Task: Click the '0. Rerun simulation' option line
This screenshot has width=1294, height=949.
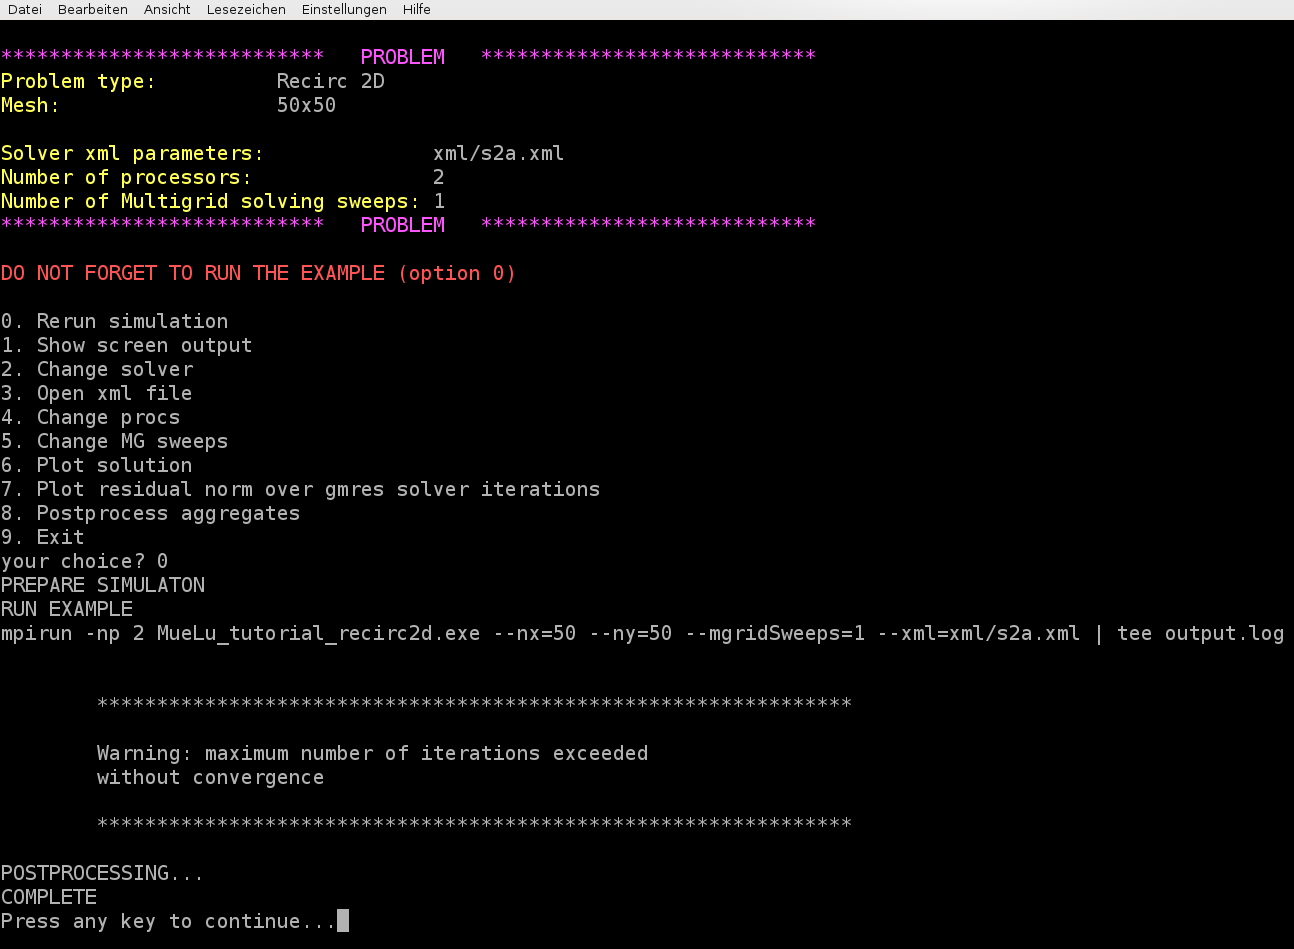Action: (115, 321)
